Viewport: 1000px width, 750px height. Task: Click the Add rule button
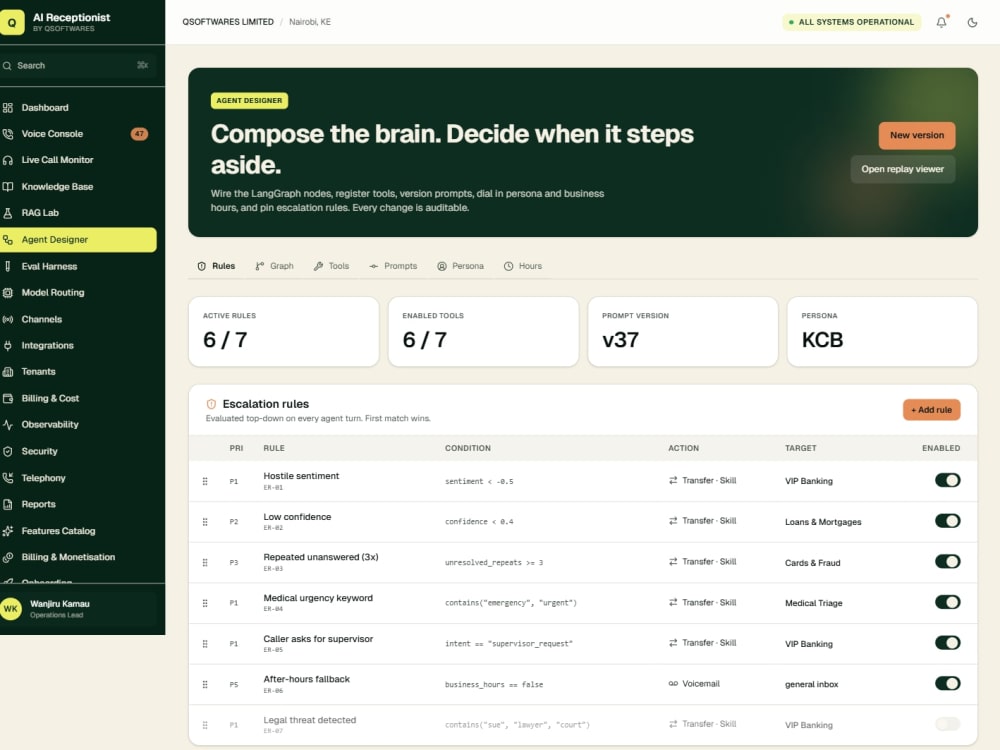coord(931,410)
